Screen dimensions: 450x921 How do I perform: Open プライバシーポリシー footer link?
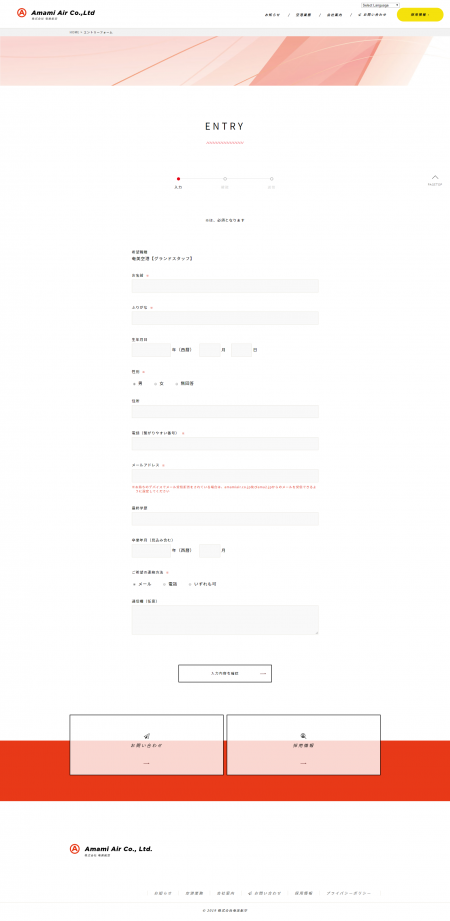click(349, 893)
